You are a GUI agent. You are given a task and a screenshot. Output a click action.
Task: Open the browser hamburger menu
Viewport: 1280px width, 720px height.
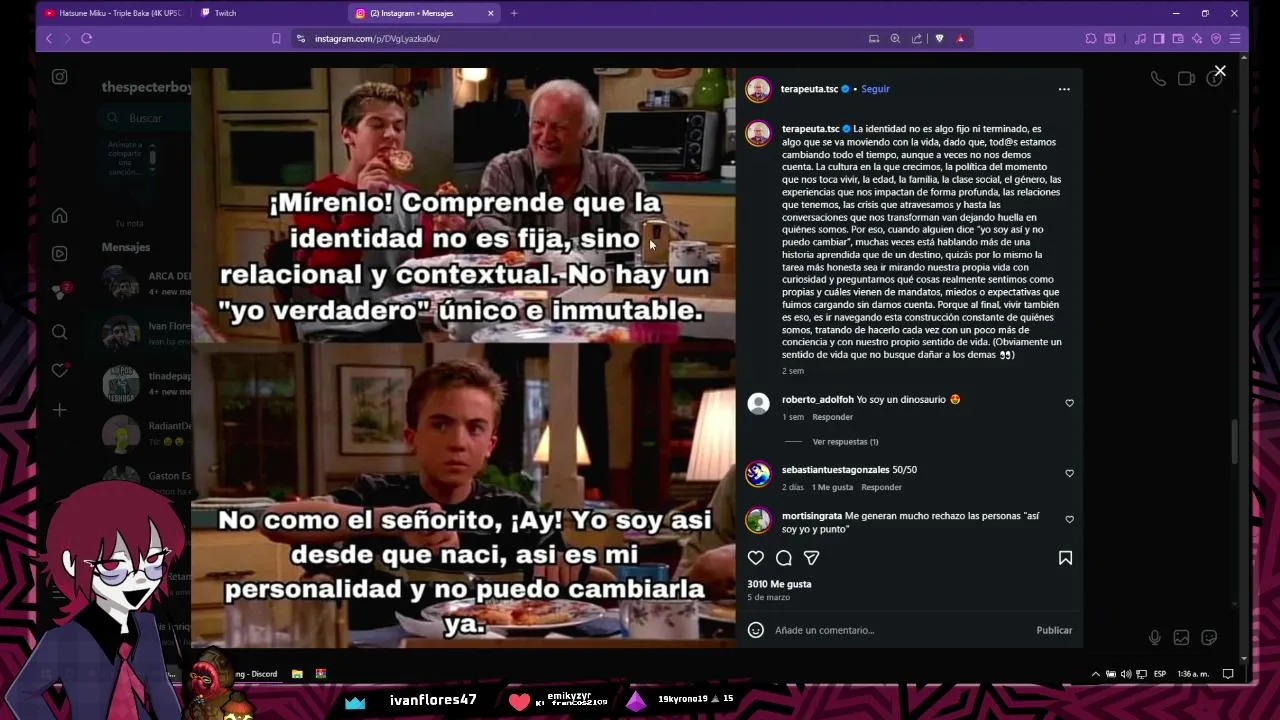coord(1235,38)
